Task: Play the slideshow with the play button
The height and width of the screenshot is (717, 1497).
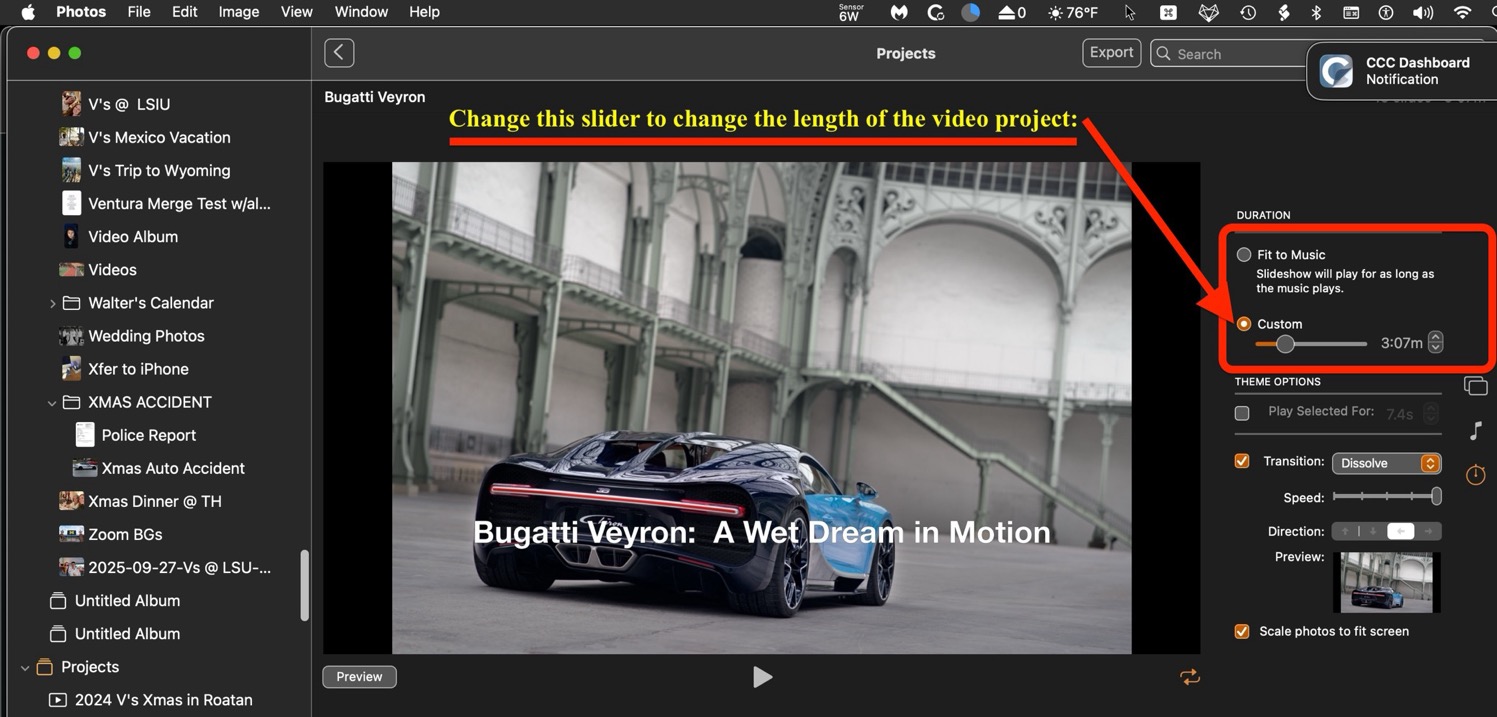Action: (762, 677)
